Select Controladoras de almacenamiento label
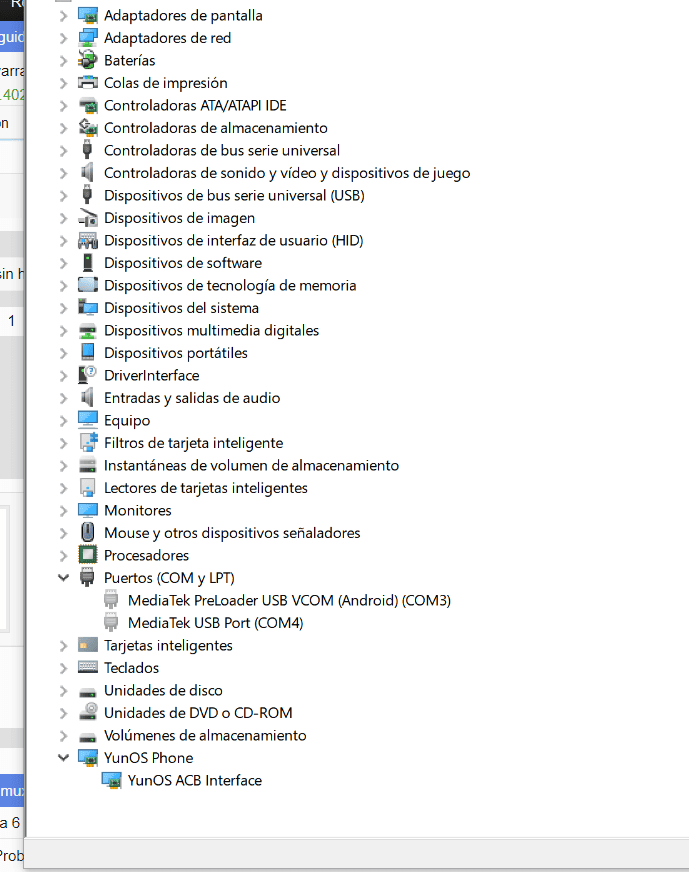 (x=216, y=128)
